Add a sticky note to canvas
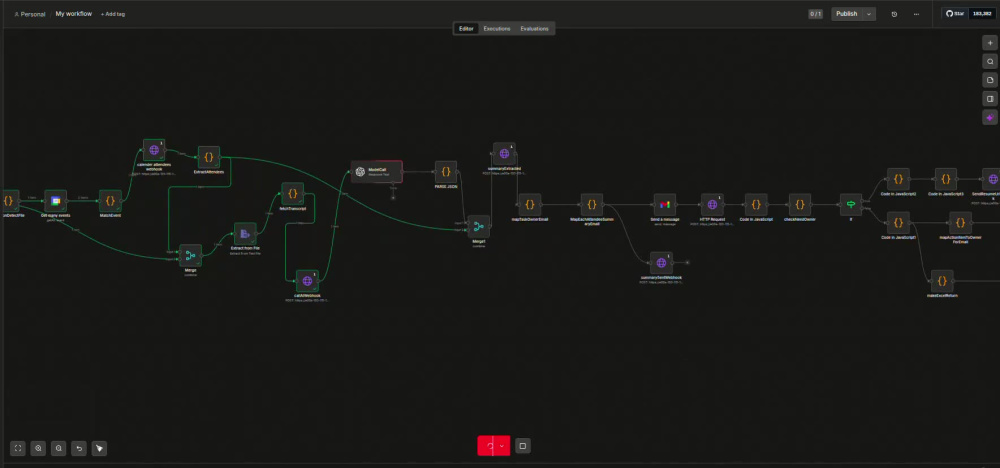Screen dimensions: 1000x468 point(990,80)
